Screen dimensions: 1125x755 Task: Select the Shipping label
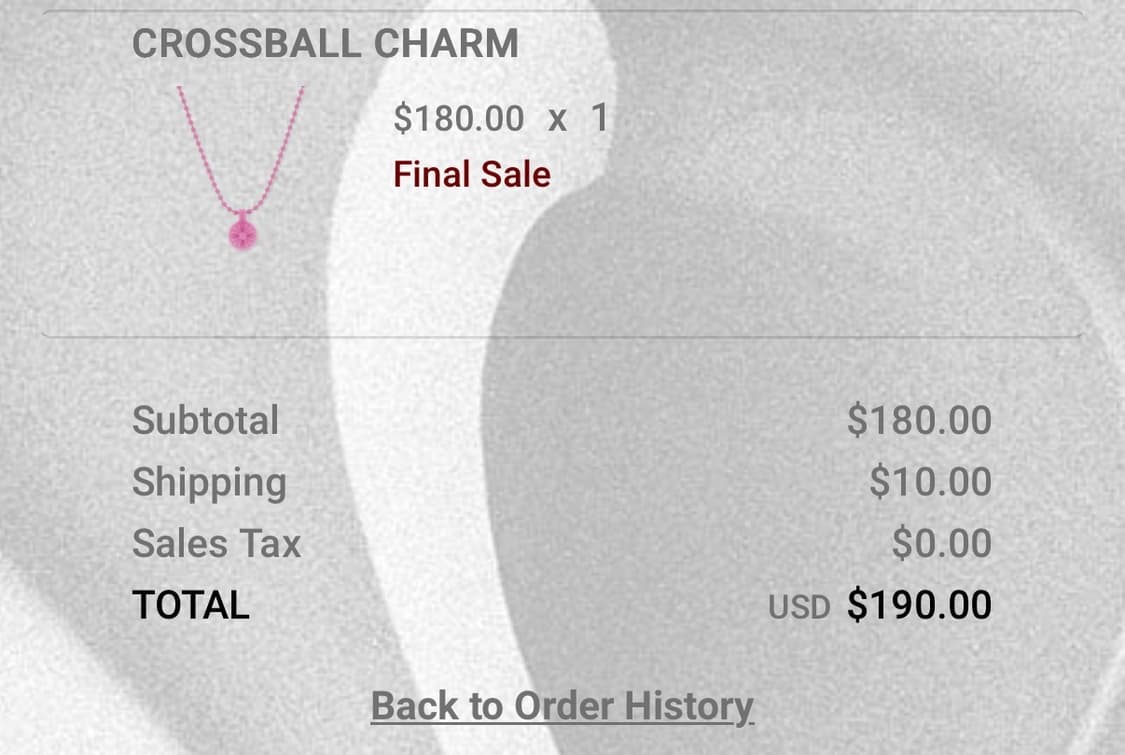tap(209, 482)
